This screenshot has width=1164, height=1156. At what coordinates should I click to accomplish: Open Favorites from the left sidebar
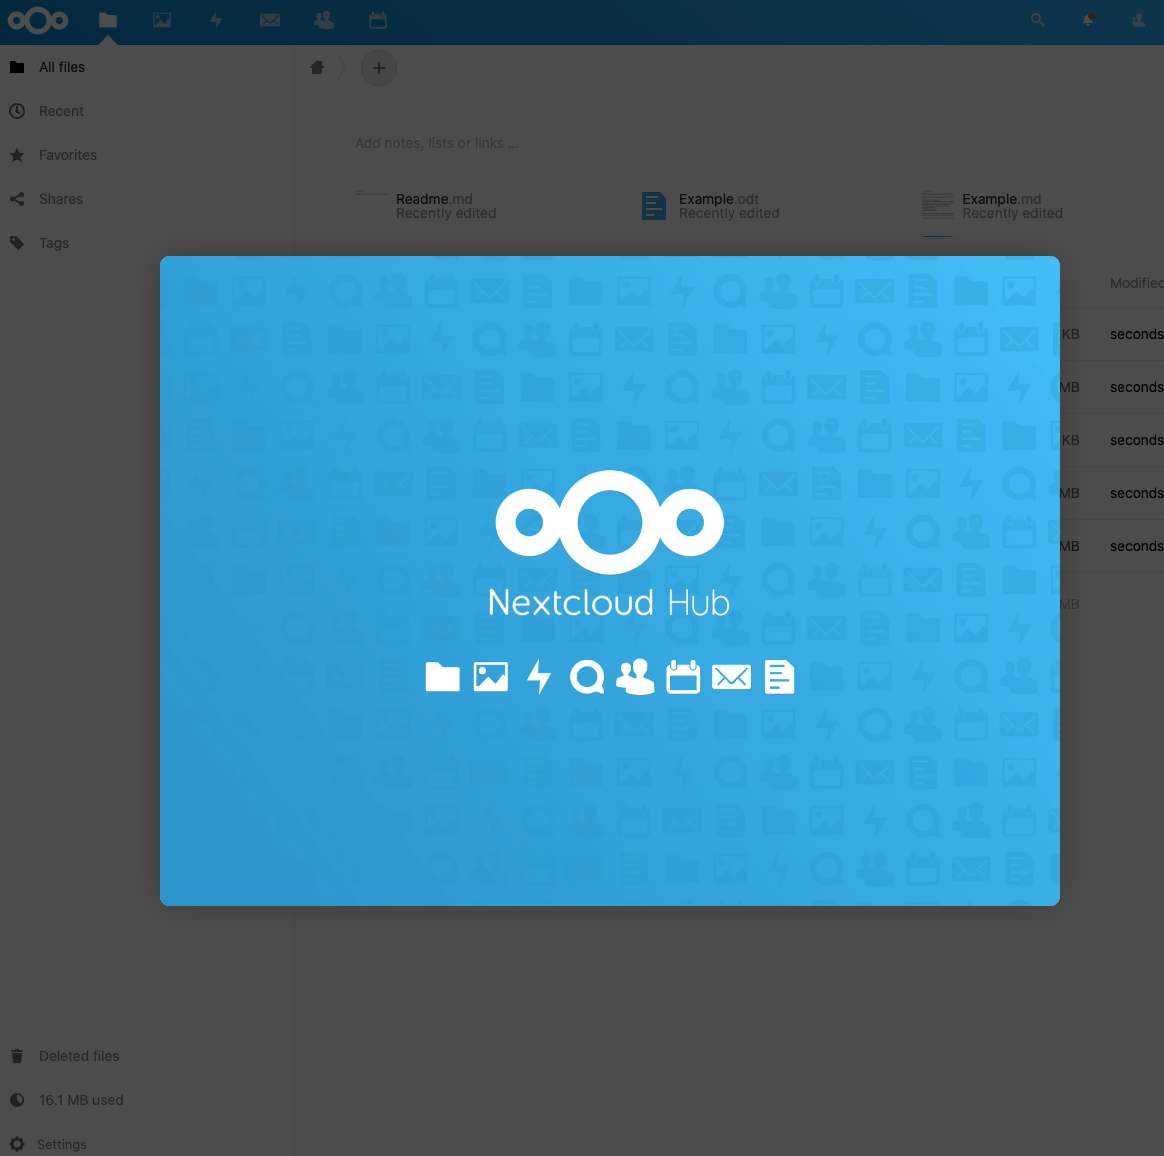point(68,155)
